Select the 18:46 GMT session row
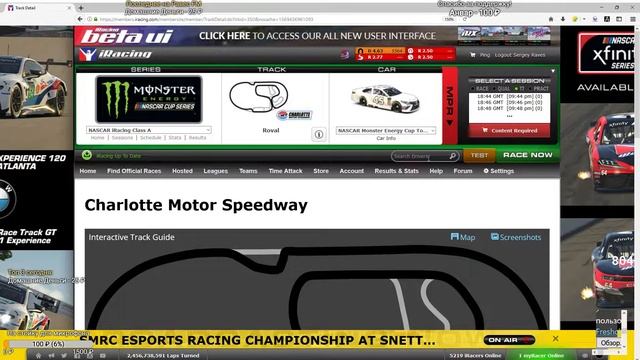640x360 pixels. pos(509,102)
